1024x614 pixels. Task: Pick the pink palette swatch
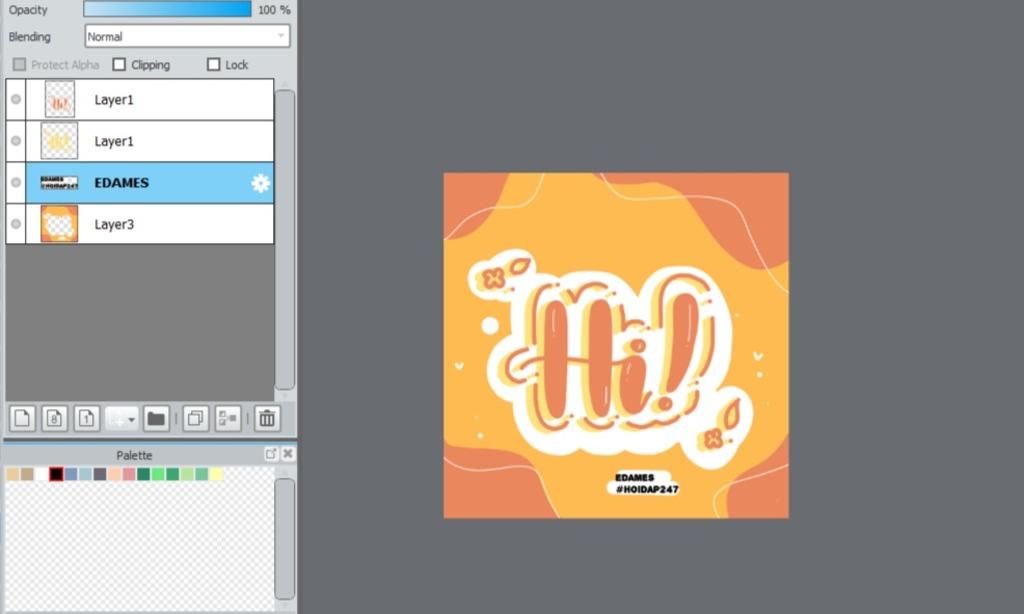coord(129,474)
